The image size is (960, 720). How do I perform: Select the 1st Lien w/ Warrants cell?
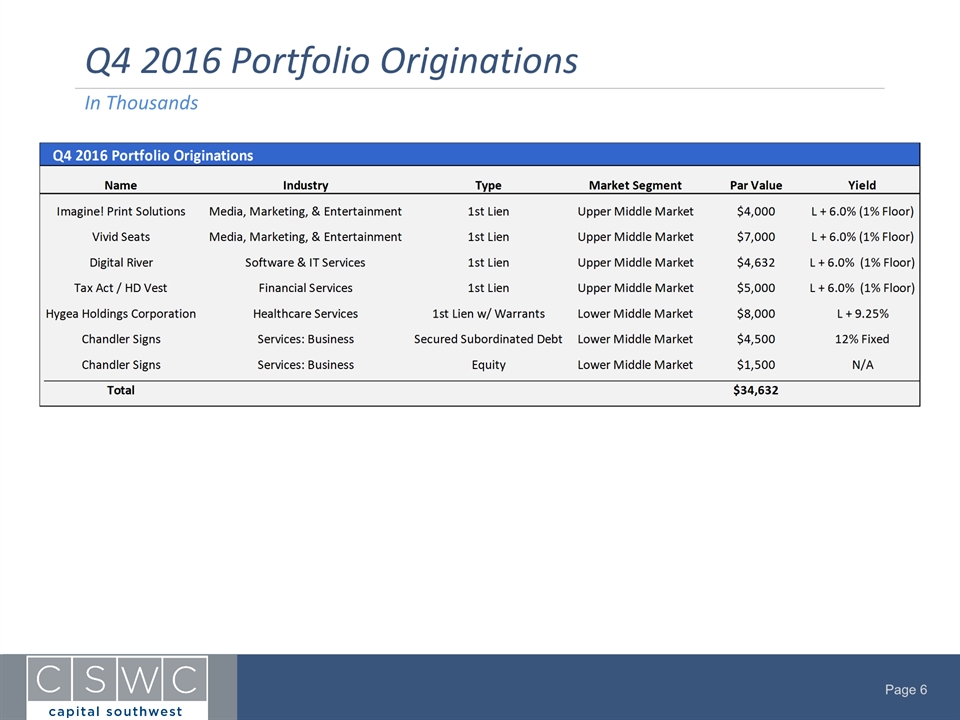(488, 313)
